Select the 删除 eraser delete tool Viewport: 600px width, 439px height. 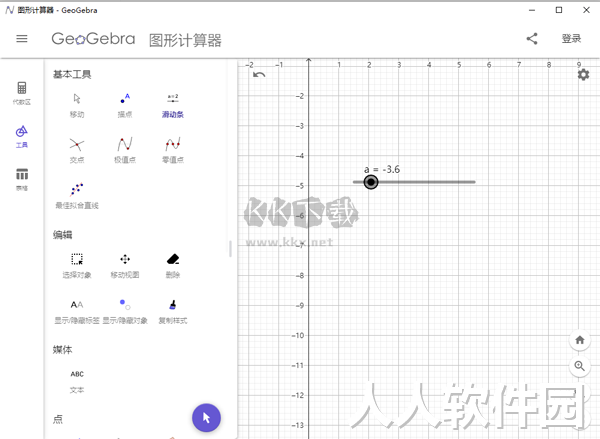[x=173, y=266]
